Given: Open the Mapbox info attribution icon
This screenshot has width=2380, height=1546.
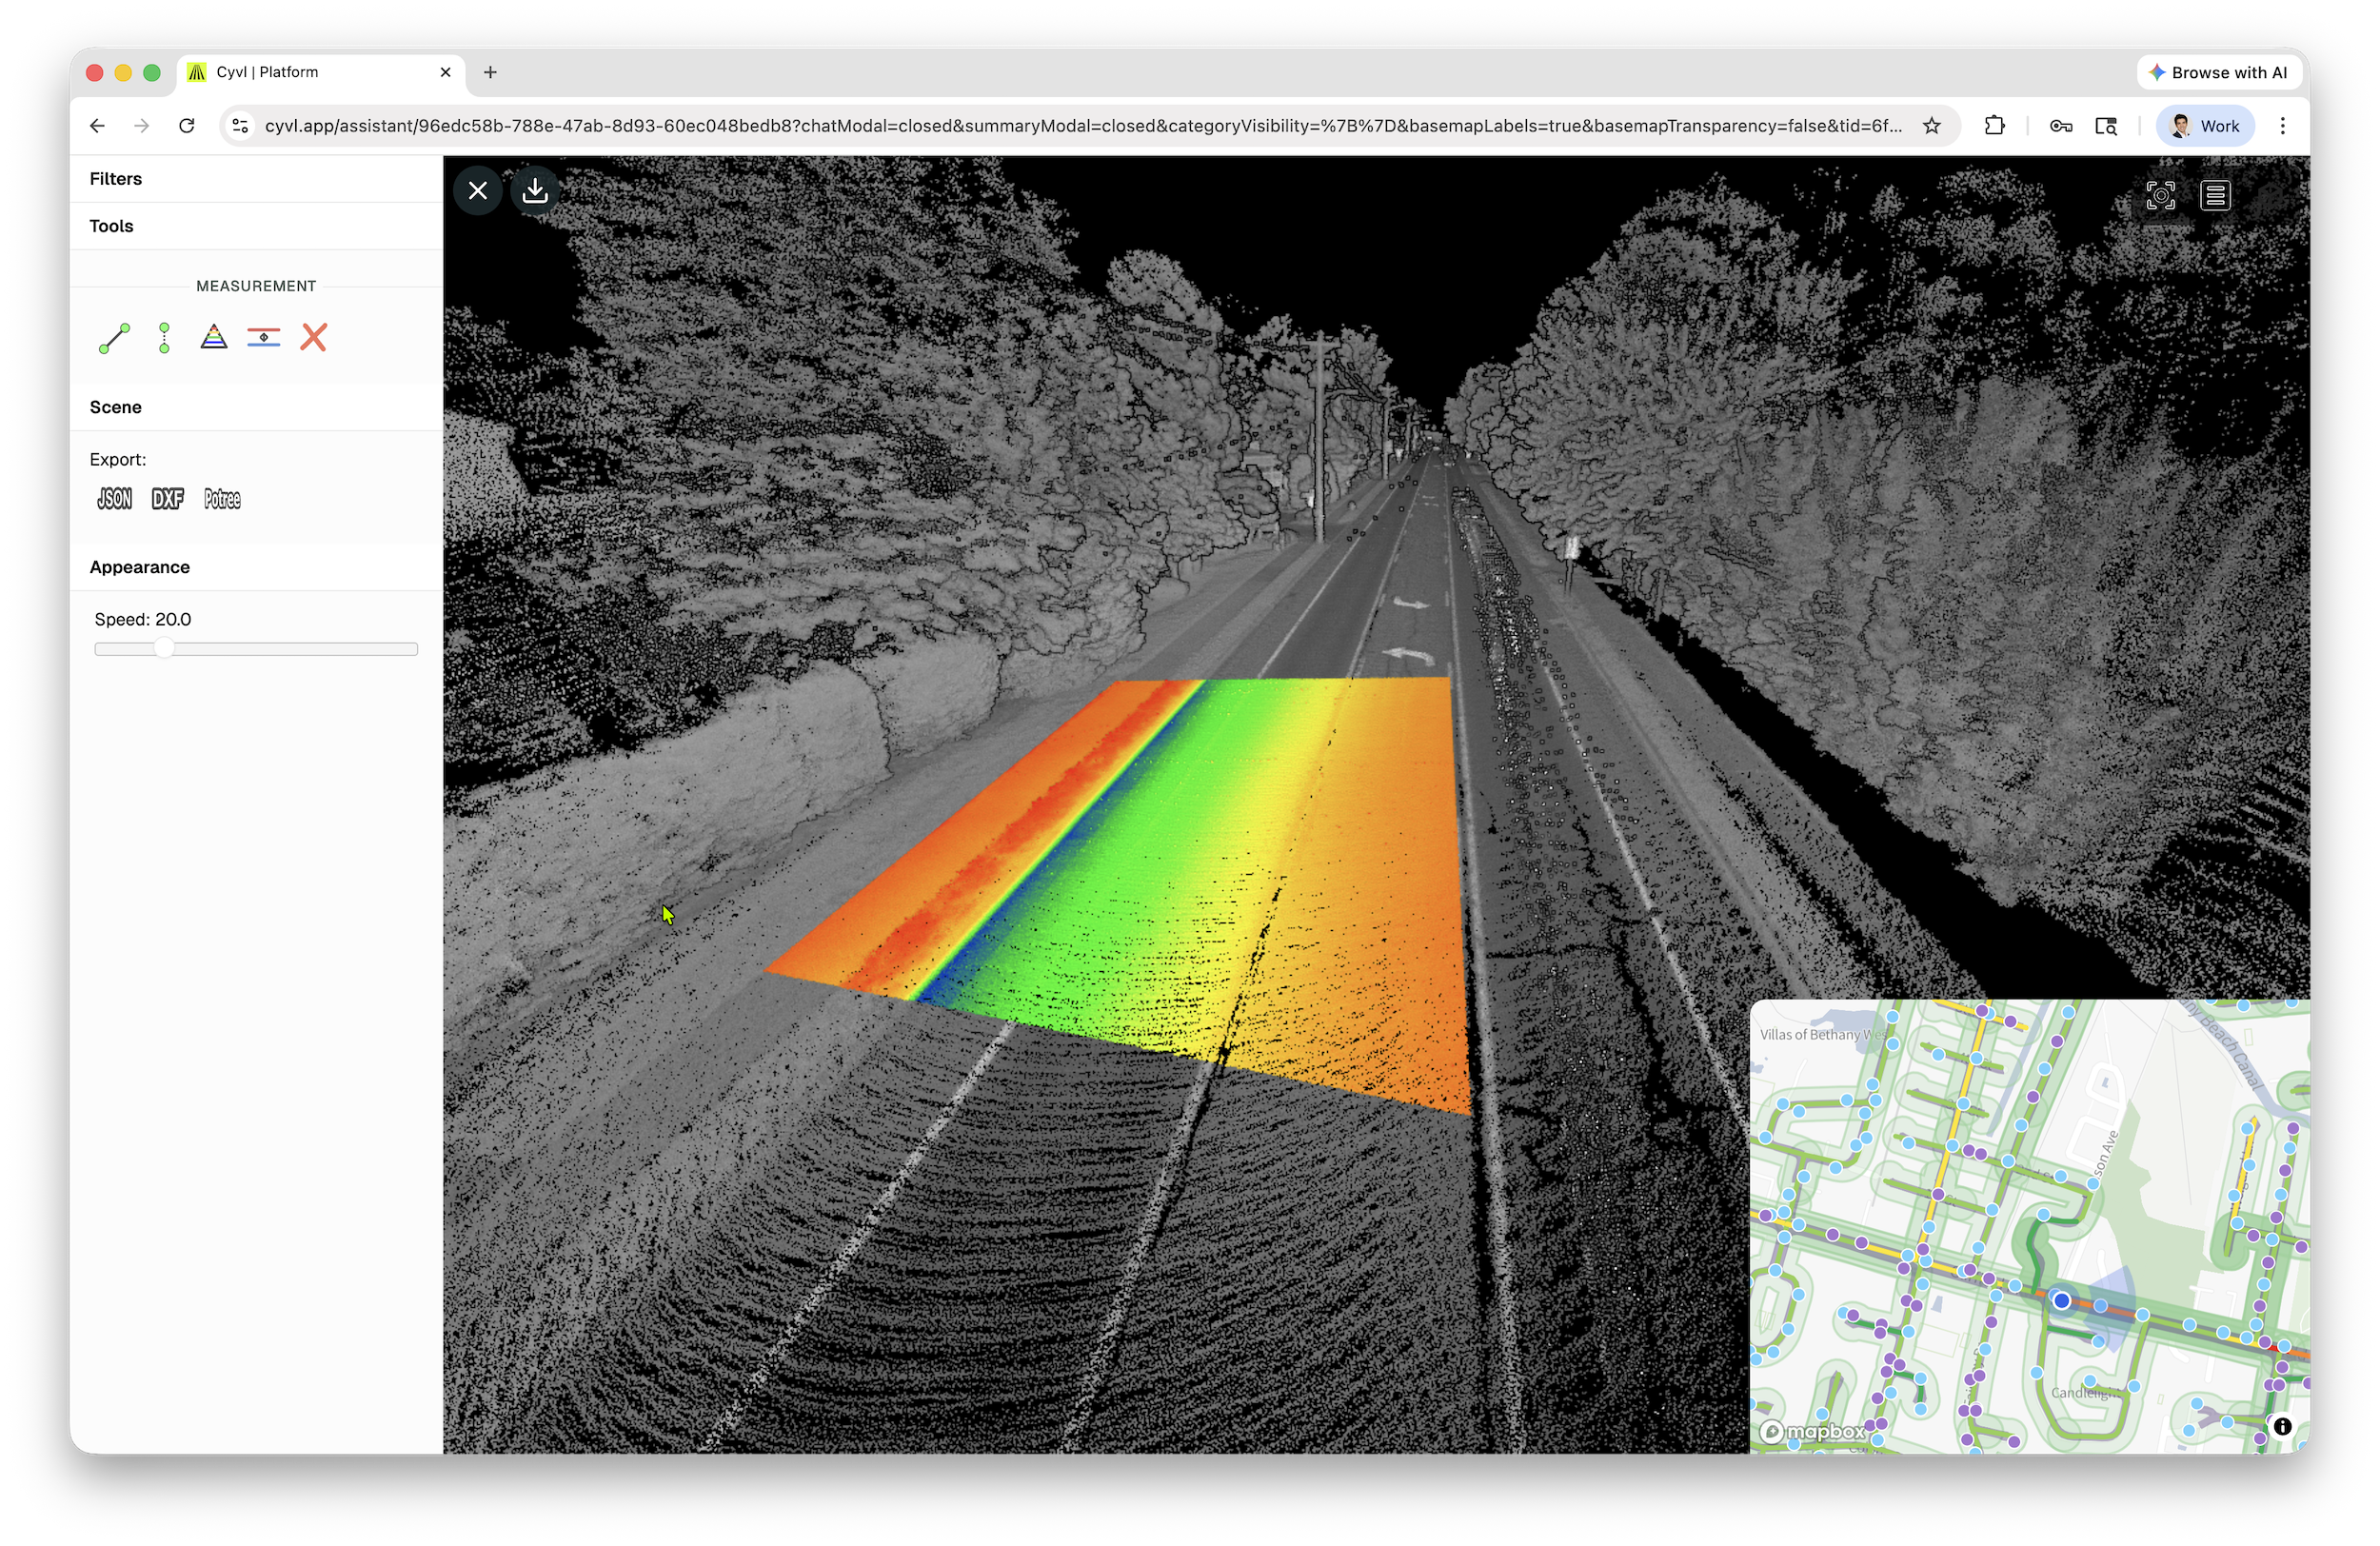Looking at the screenshot, I should (x=2282, y=1427).
